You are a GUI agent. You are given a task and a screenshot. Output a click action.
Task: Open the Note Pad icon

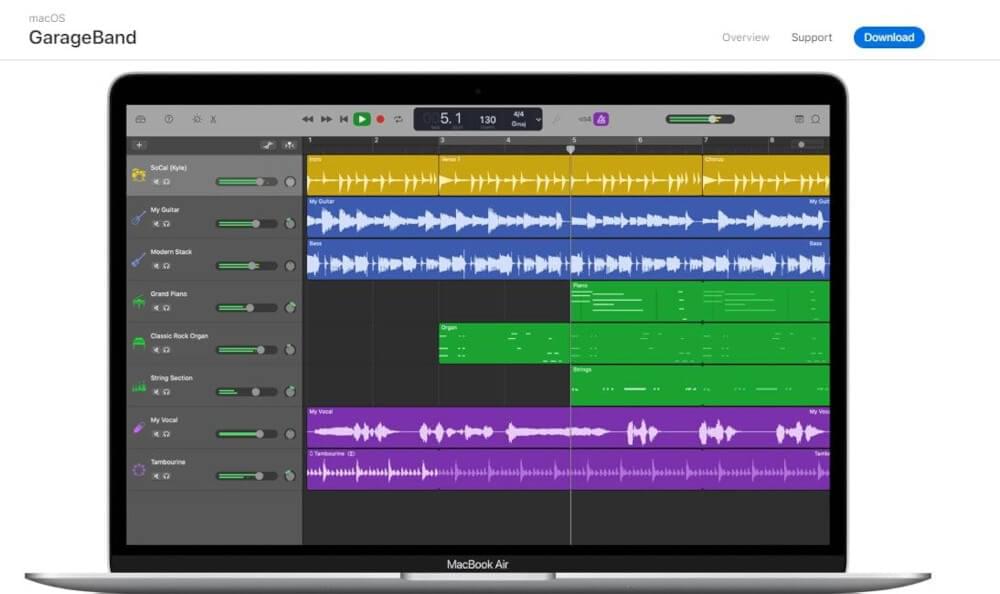point(799,119)
